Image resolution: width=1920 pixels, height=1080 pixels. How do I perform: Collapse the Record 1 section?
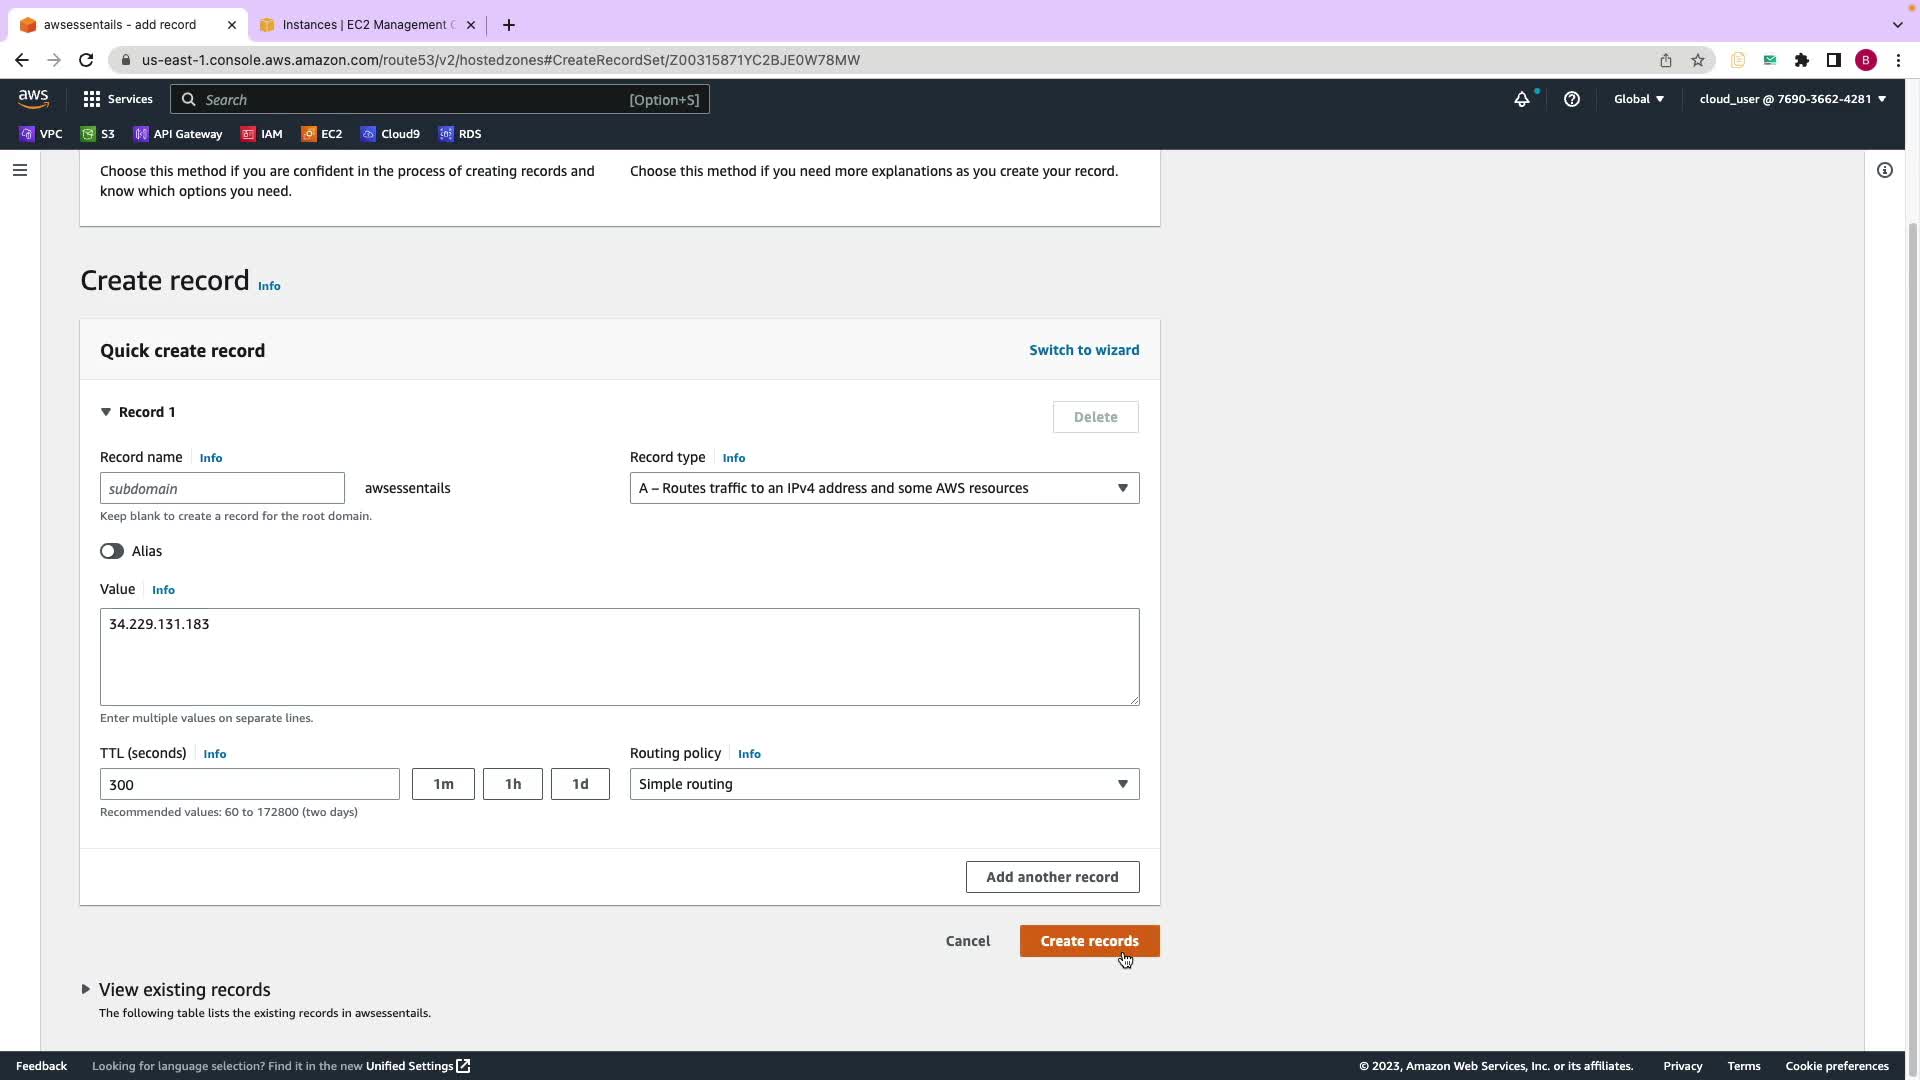(x=106, y=412)
